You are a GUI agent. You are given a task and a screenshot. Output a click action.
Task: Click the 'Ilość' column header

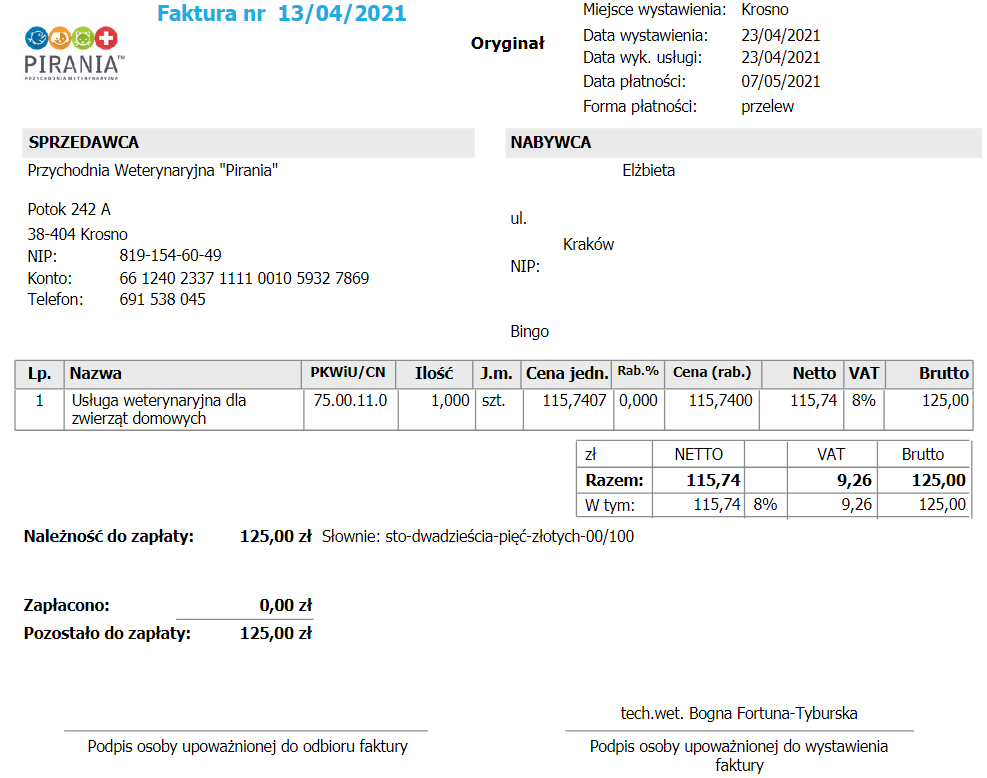434,373
